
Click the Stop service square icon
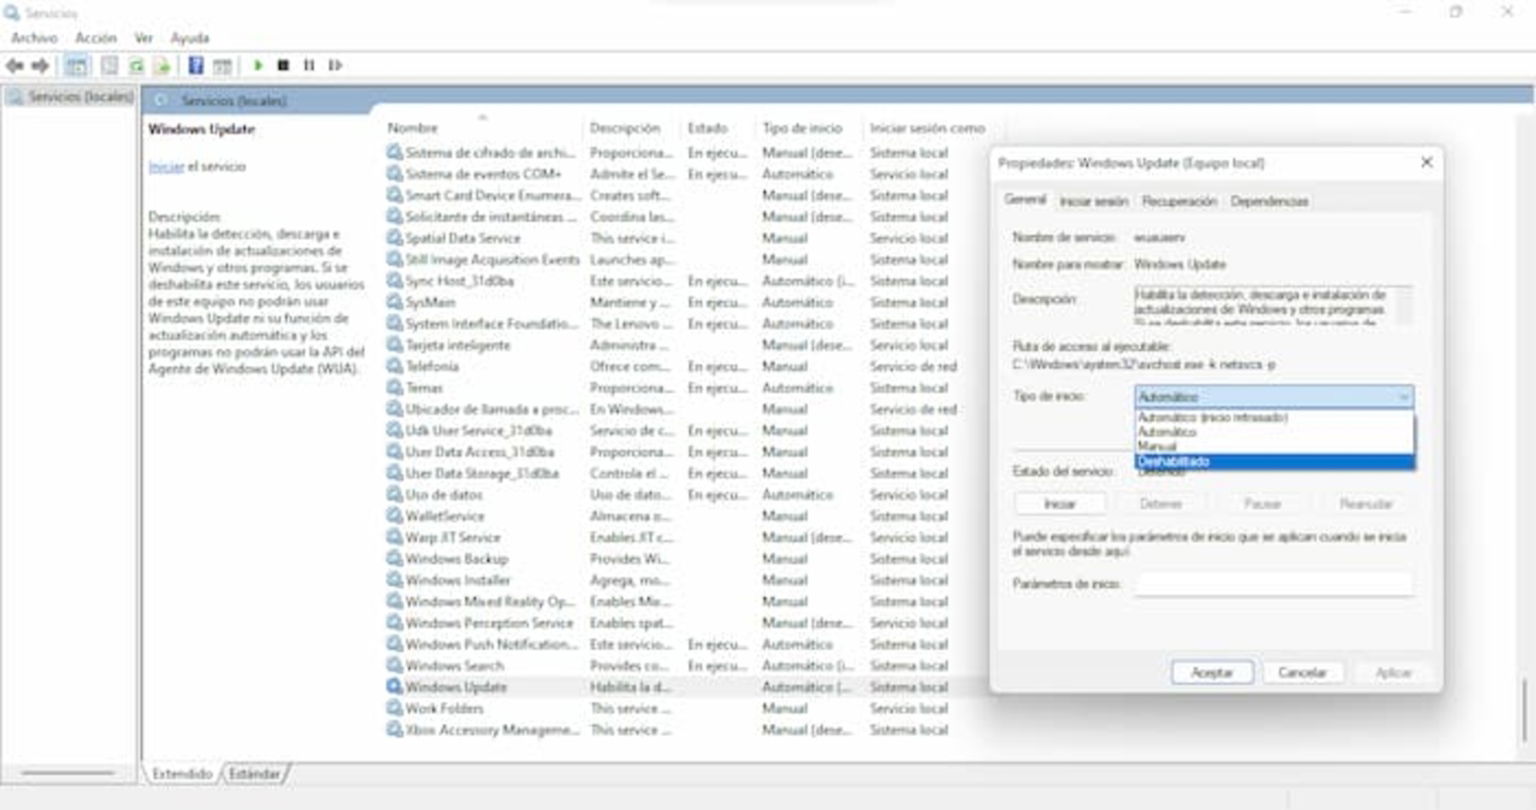(x=283, y=66)
